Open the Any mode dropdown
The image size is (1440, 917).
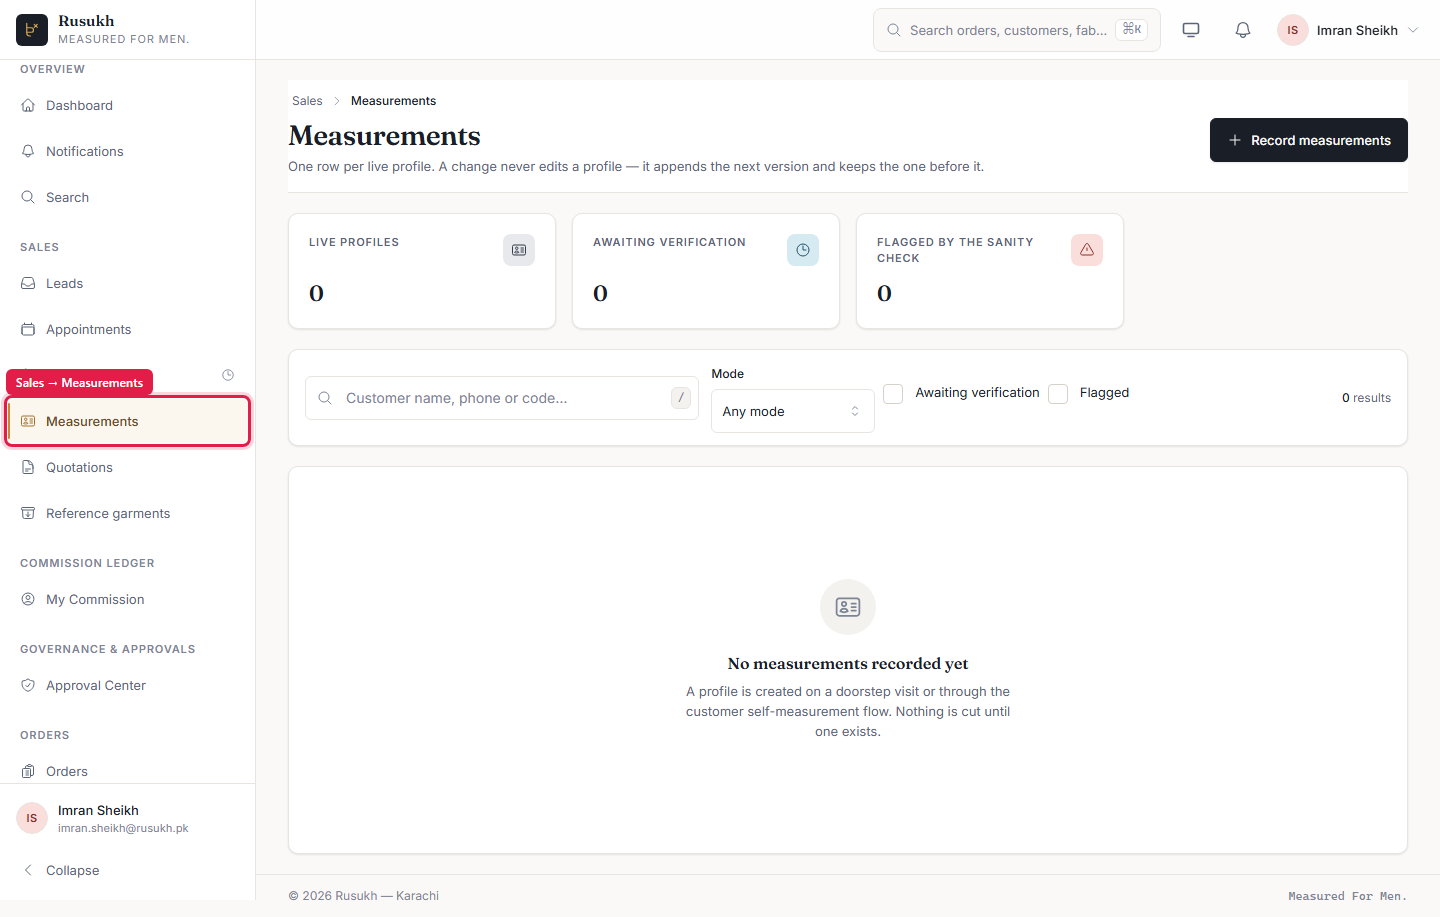click(x=792, y=411)
